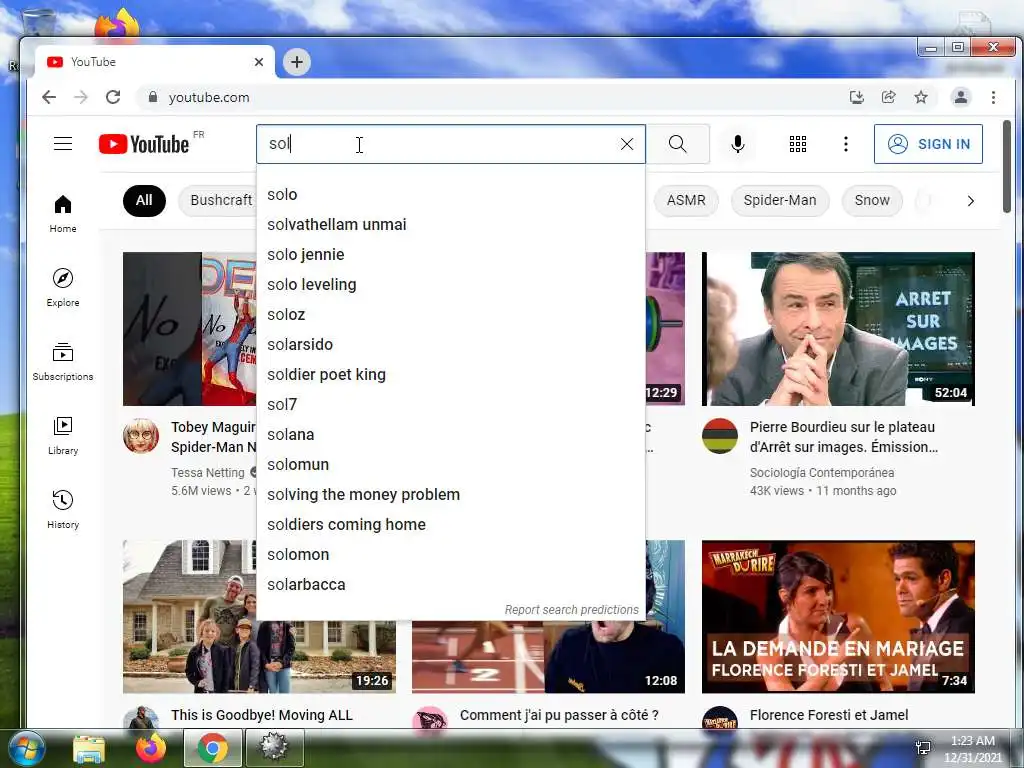Click the magnifier search button
1024x768 pixels.
coord(678,144)
